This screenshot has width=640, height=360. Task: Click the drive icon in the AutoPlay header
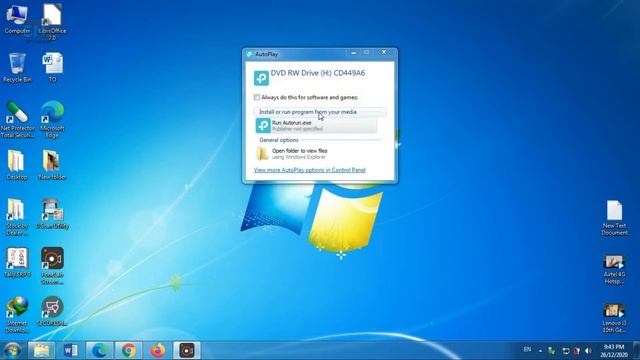(x=261, y=78)
